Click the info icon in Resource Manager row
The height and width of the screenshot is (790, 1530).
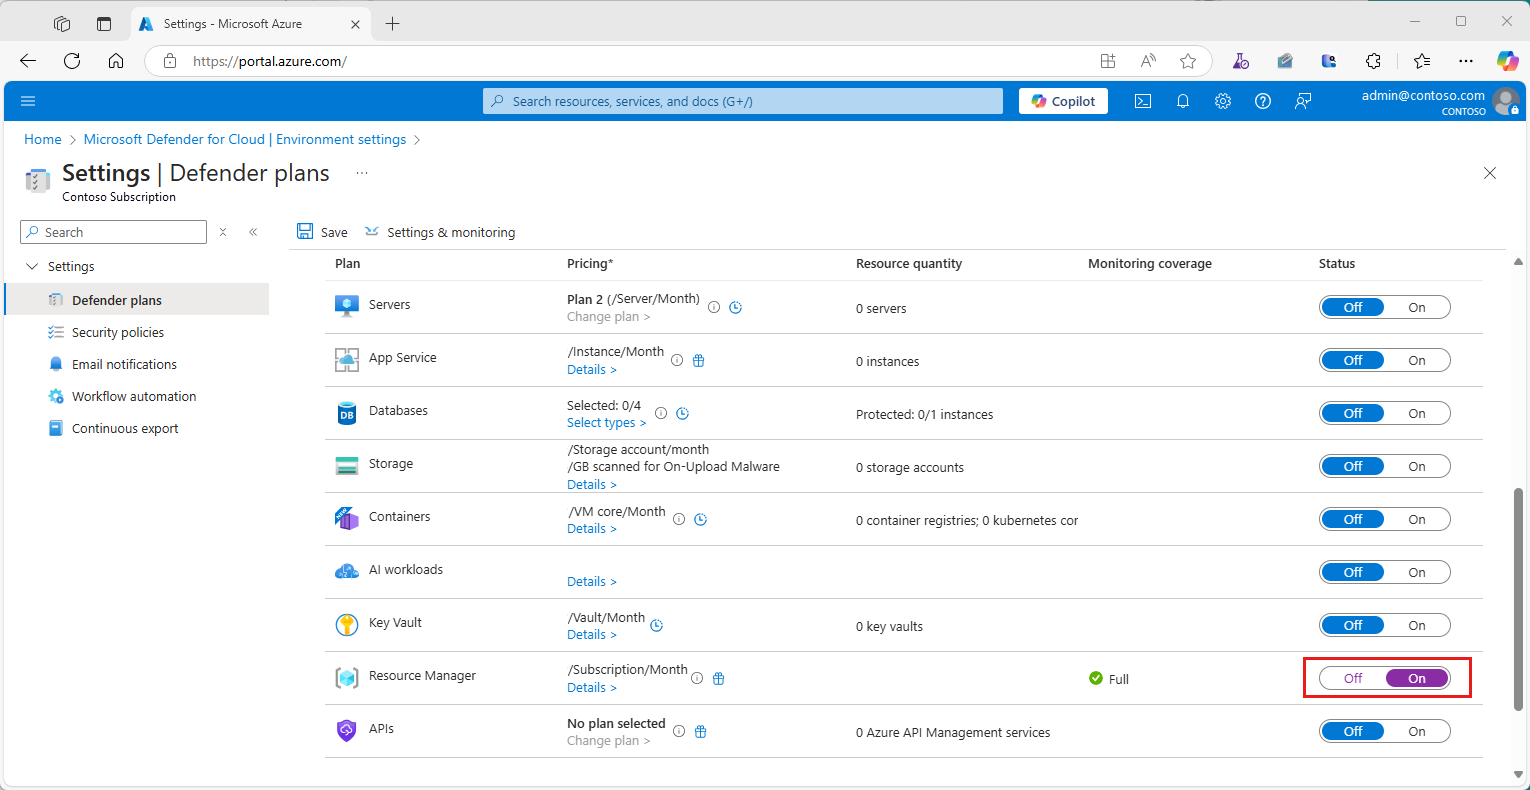(697, 678)
